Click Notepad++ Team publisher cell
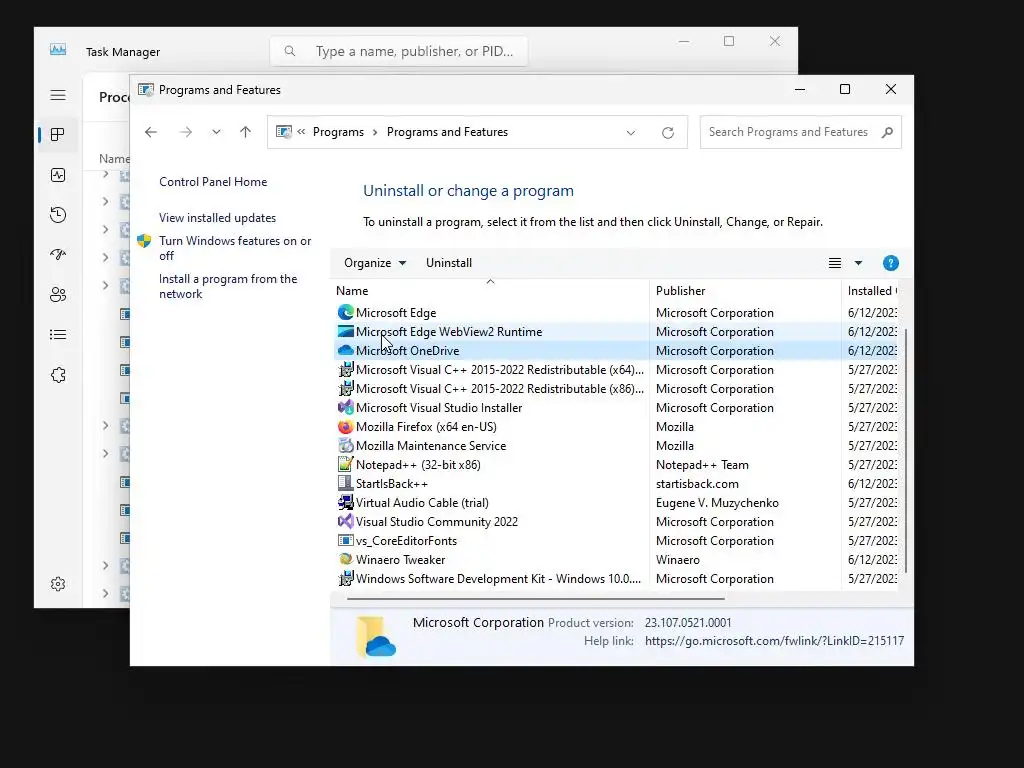The width and height of the screenshot is (1024, 768). 702,465
